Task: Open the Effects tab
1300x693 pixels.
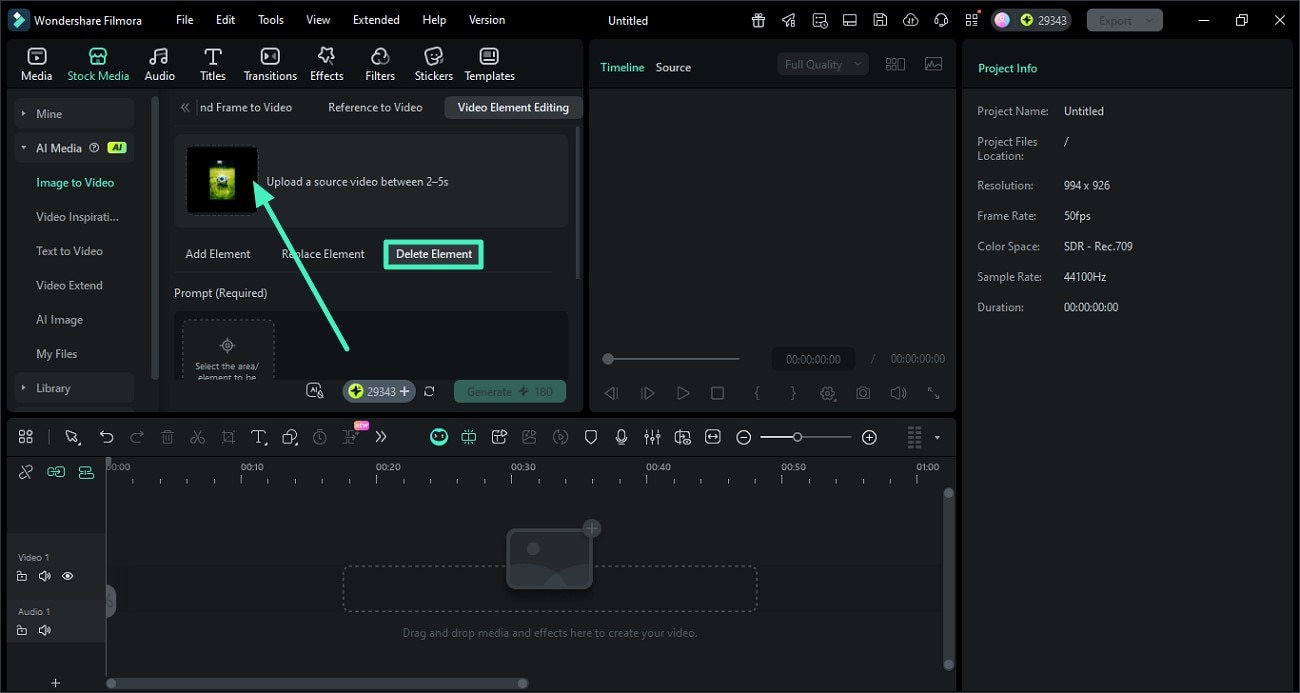Action: [x=326, y=65]
